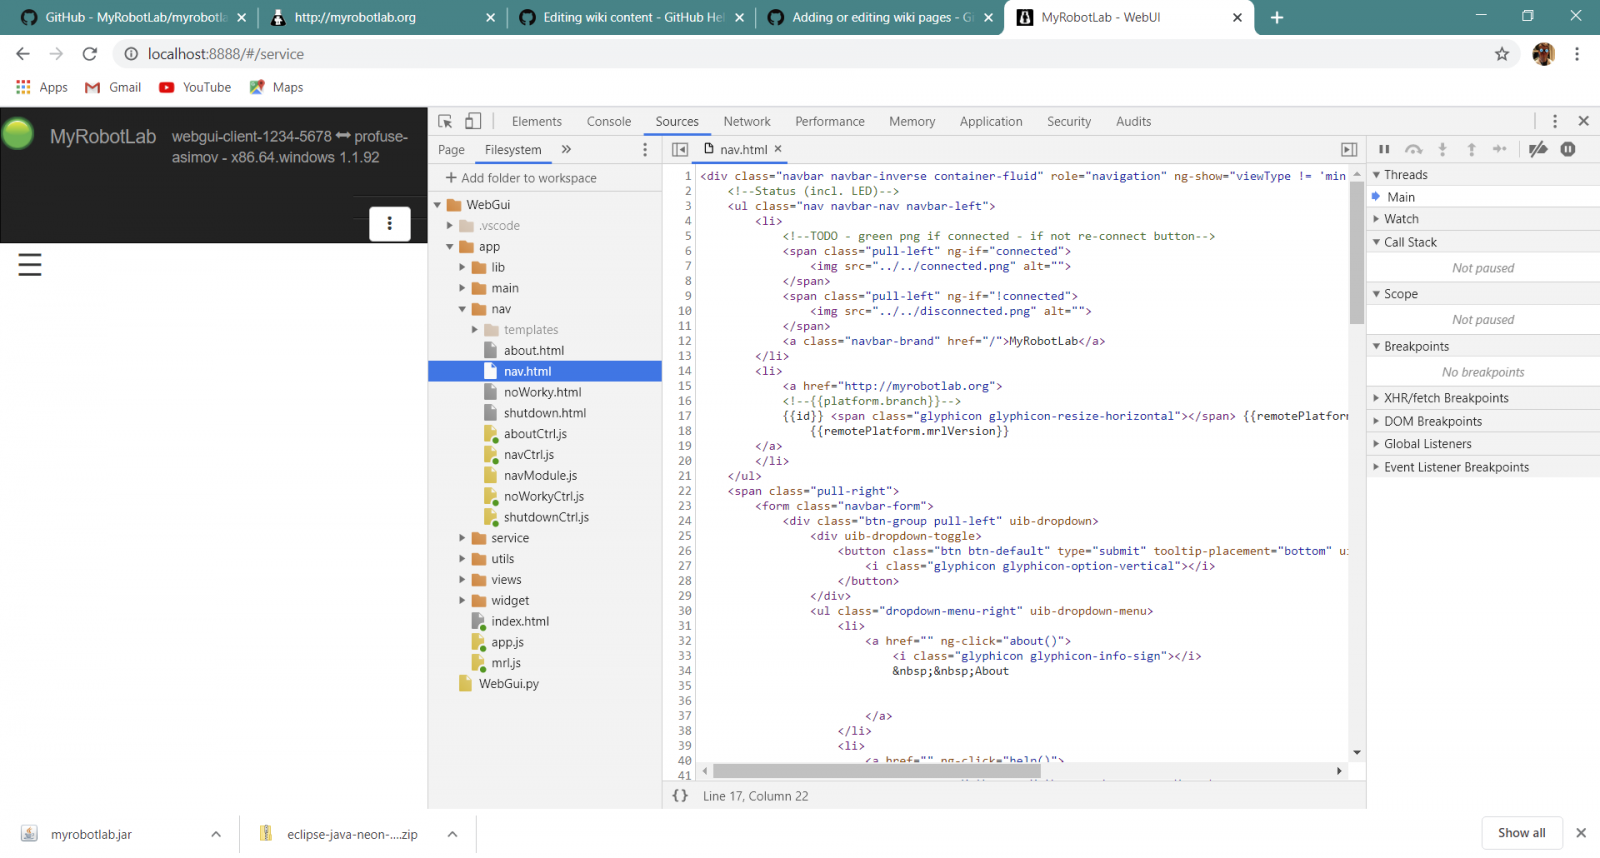Hide the file navigator pane
This screenshot has height=858, width=1600.
pos(680,149)
